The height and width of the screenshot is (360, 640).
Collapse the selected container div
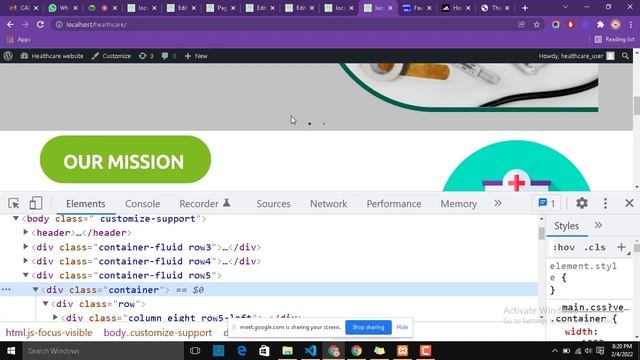36,289
